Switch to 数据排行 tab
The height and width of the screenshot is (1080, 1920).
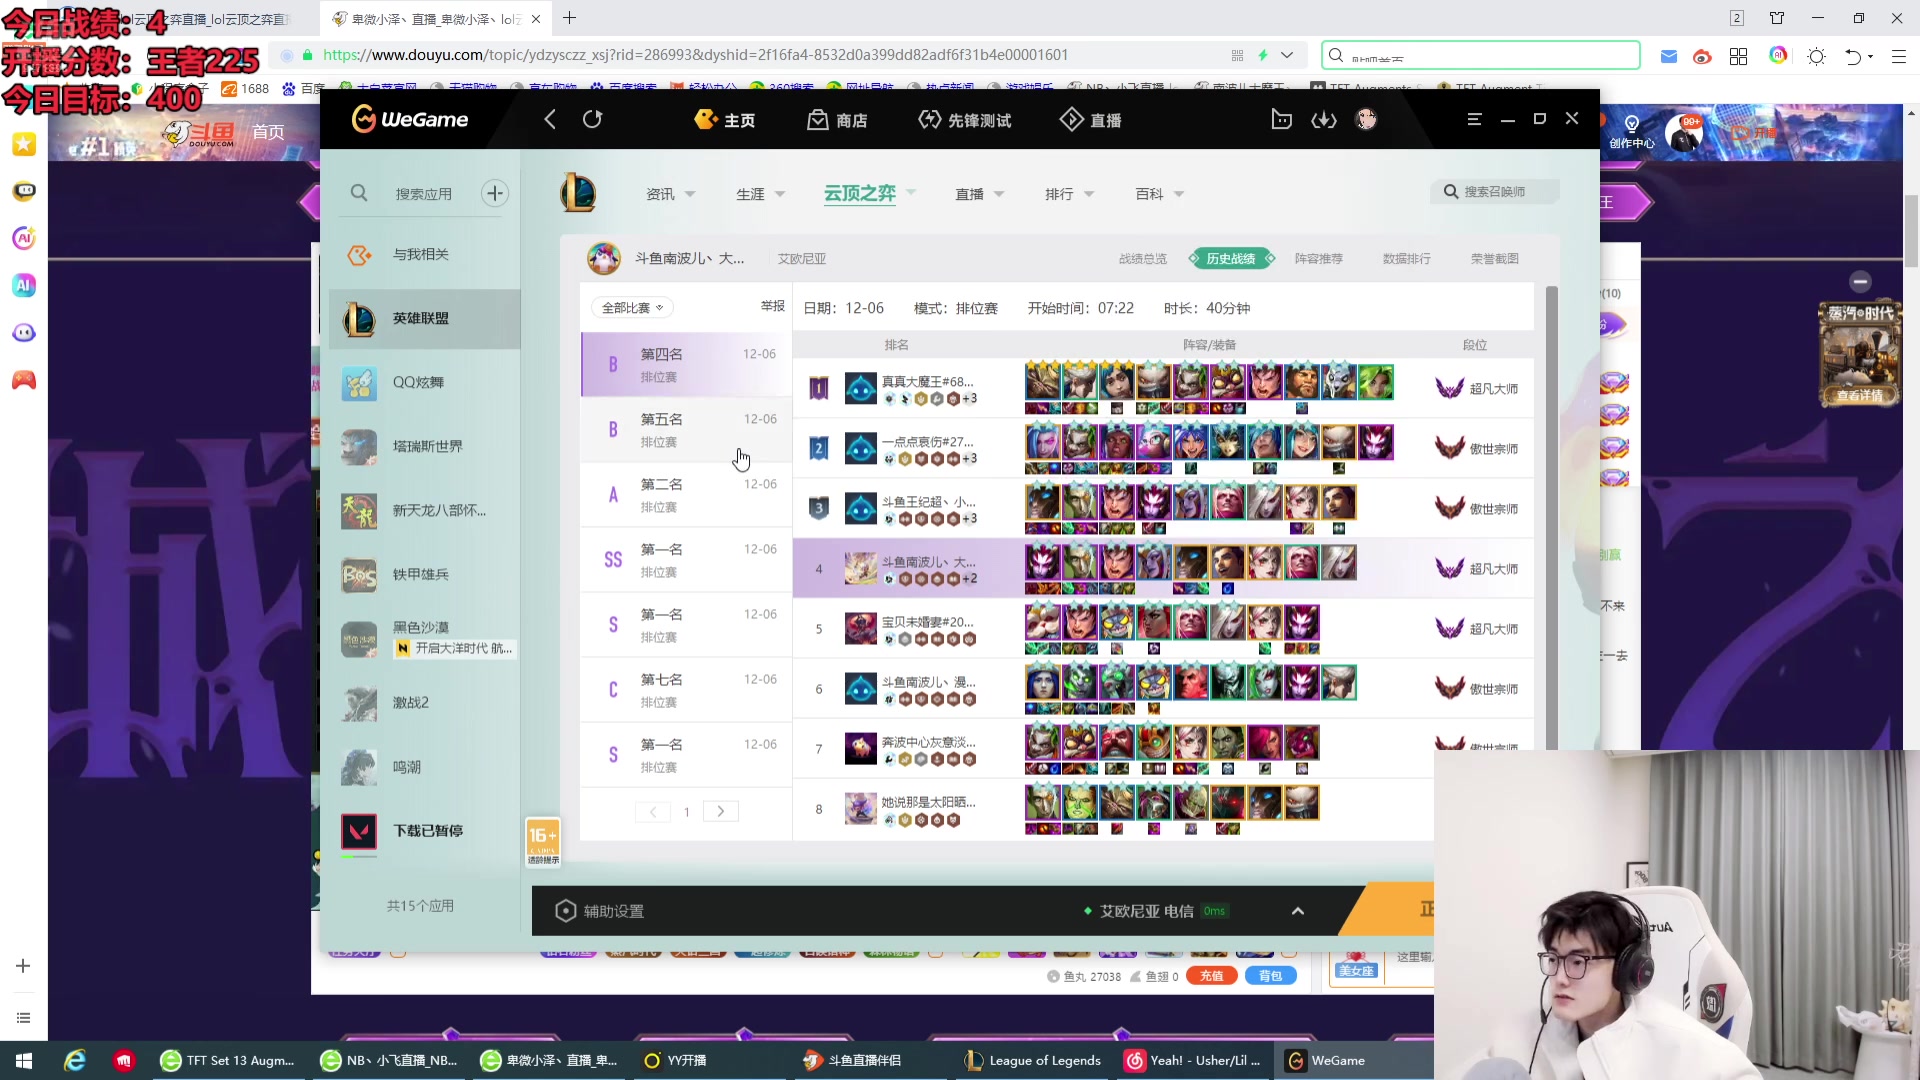[1407, 258]
